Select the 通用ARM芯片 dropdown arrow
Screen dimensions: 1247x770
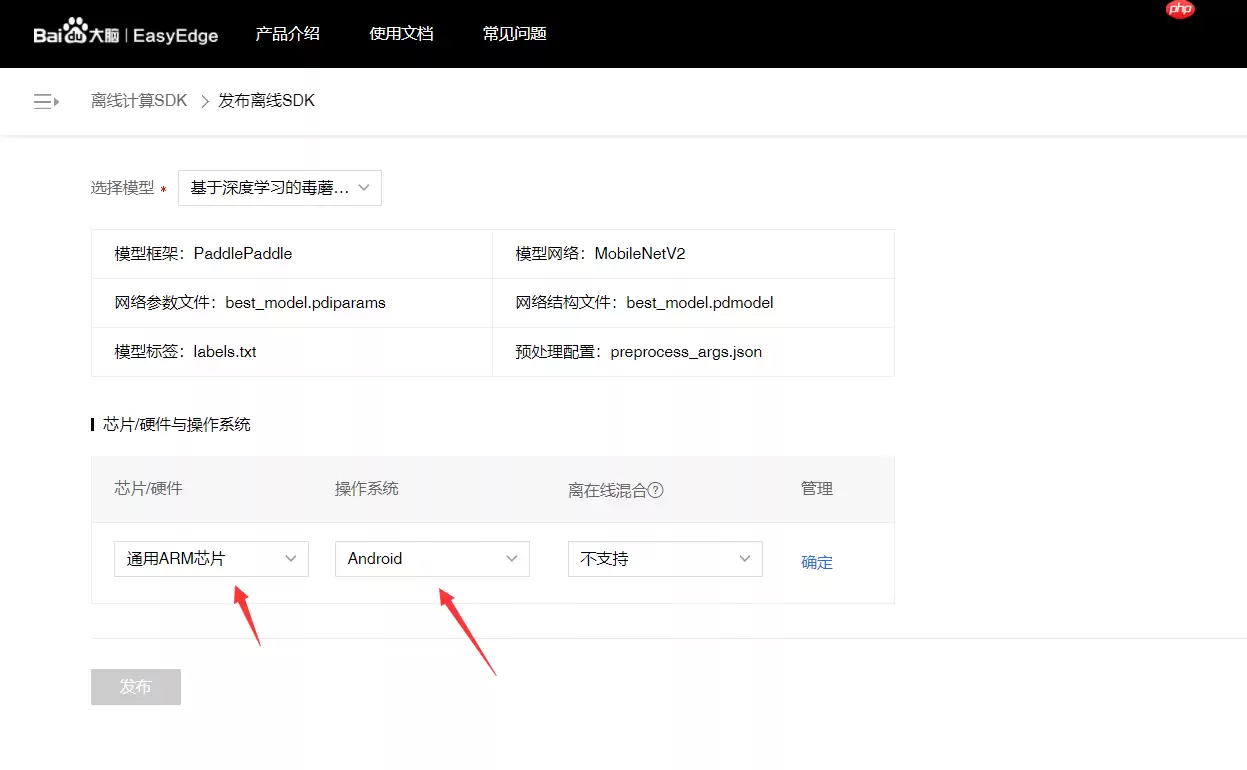point(290,559)
